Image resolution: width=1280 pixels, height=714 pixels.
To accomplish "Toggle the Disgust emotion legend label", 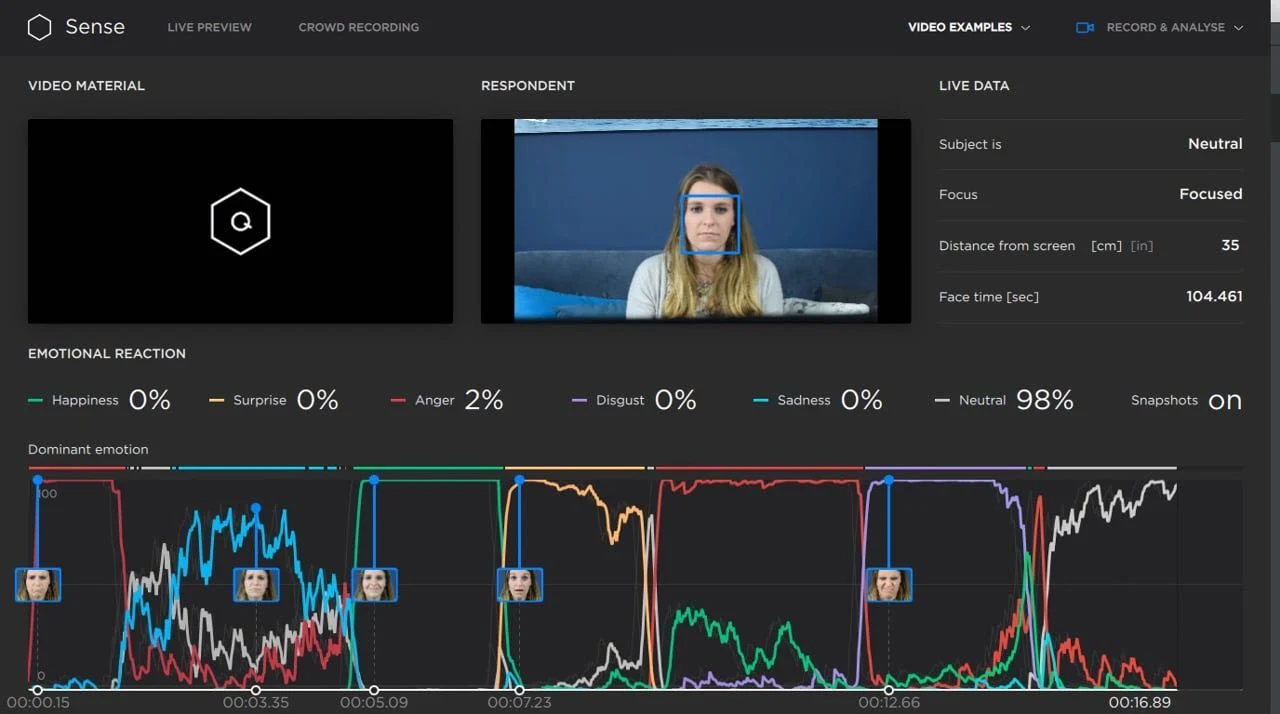I will click(620, 400).
